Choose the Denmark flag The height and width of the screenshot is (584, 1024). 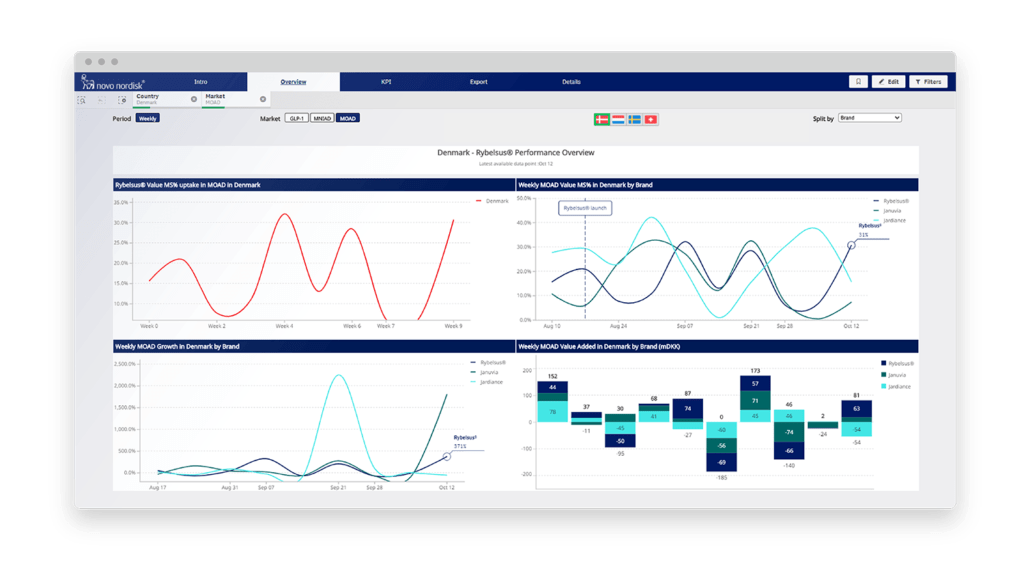click(x=601, y=120)
